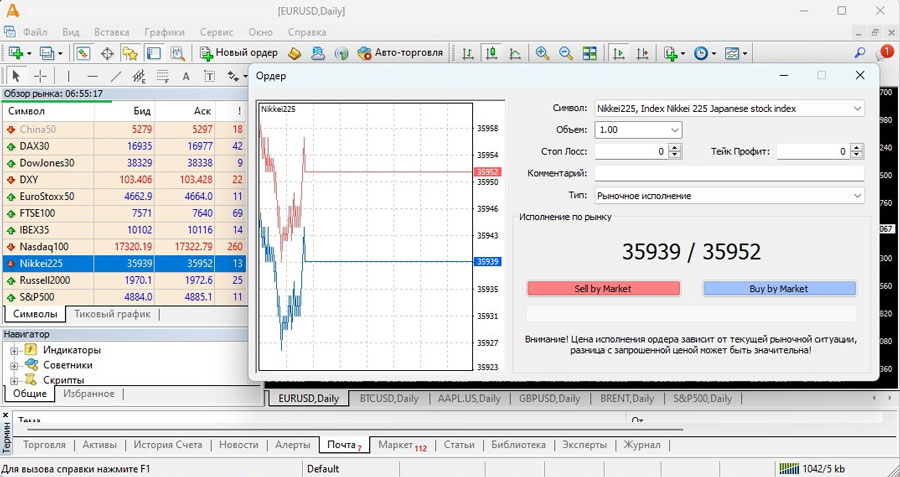This screenshot has width=900, height=477.
Task: Select the crosshair tool
Action: tap(40, 76)
